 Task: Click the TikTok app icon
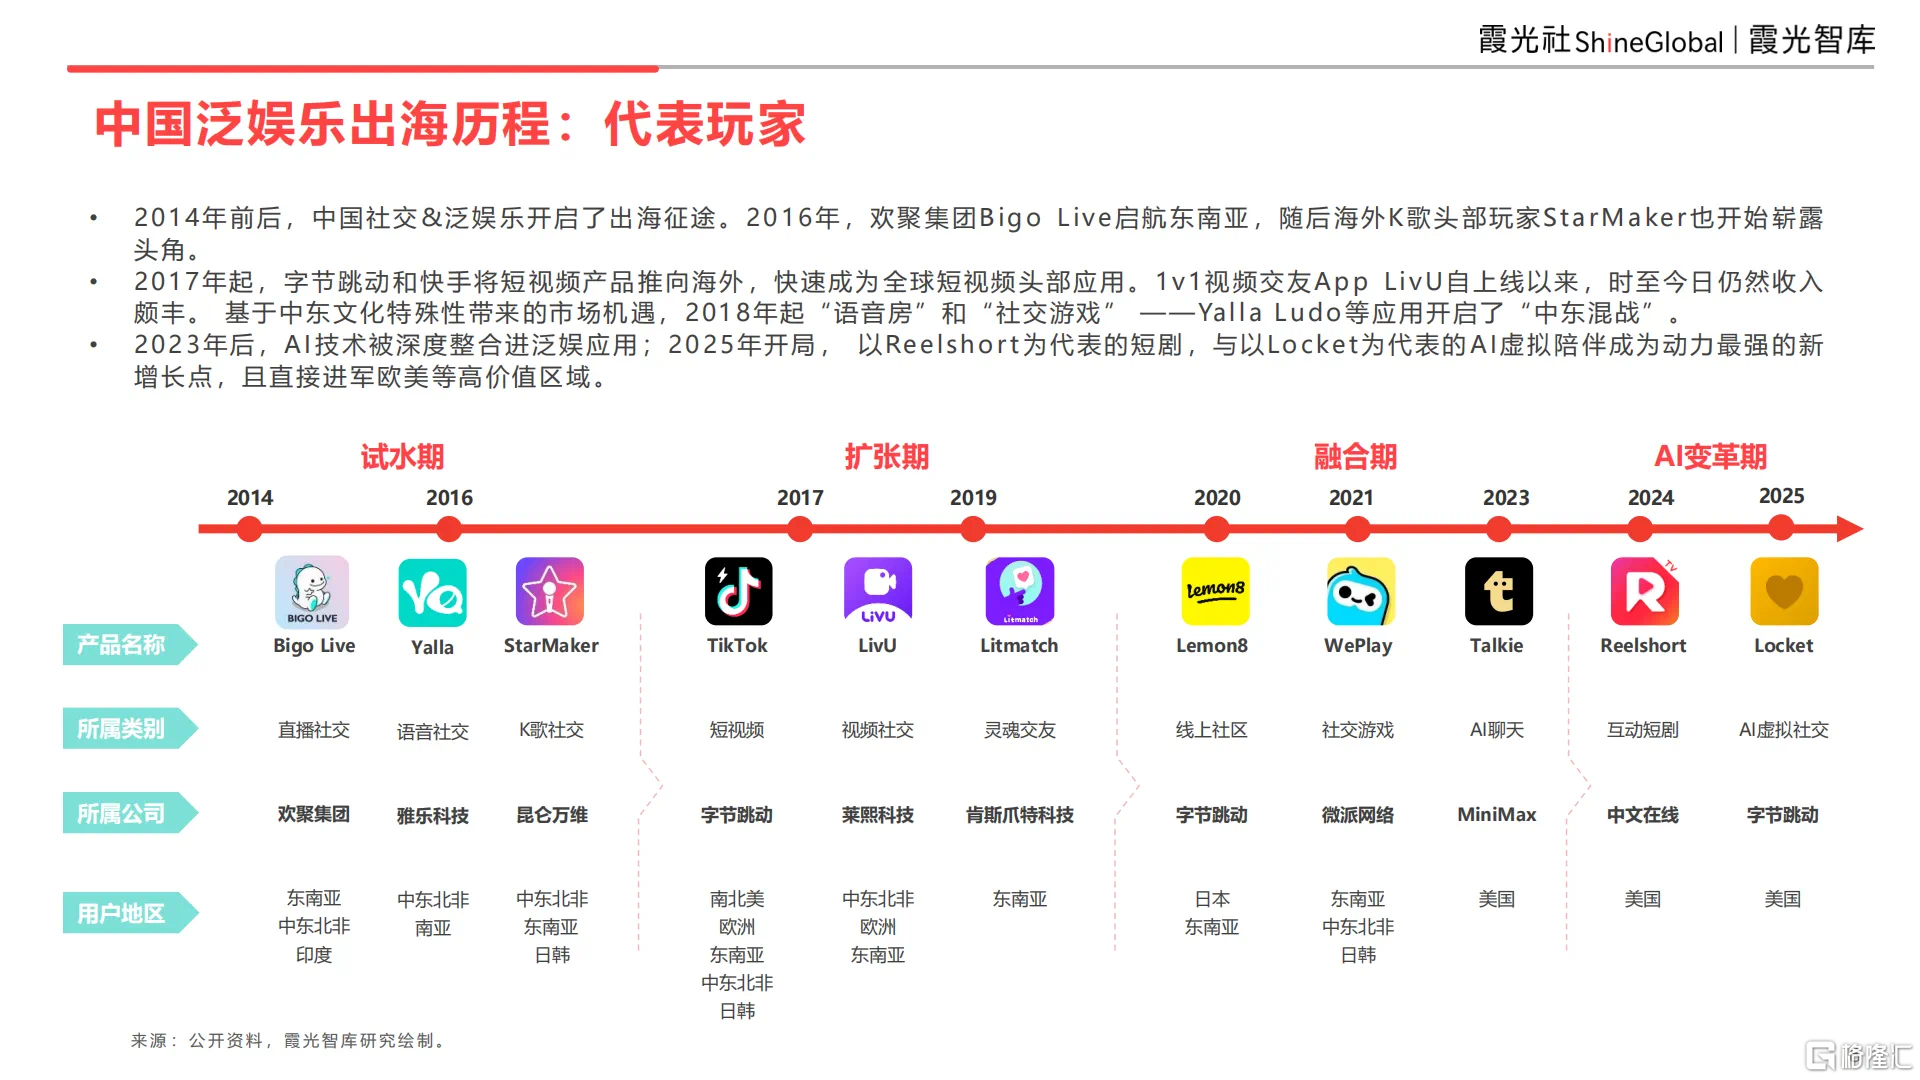click(x=738, y=591)
